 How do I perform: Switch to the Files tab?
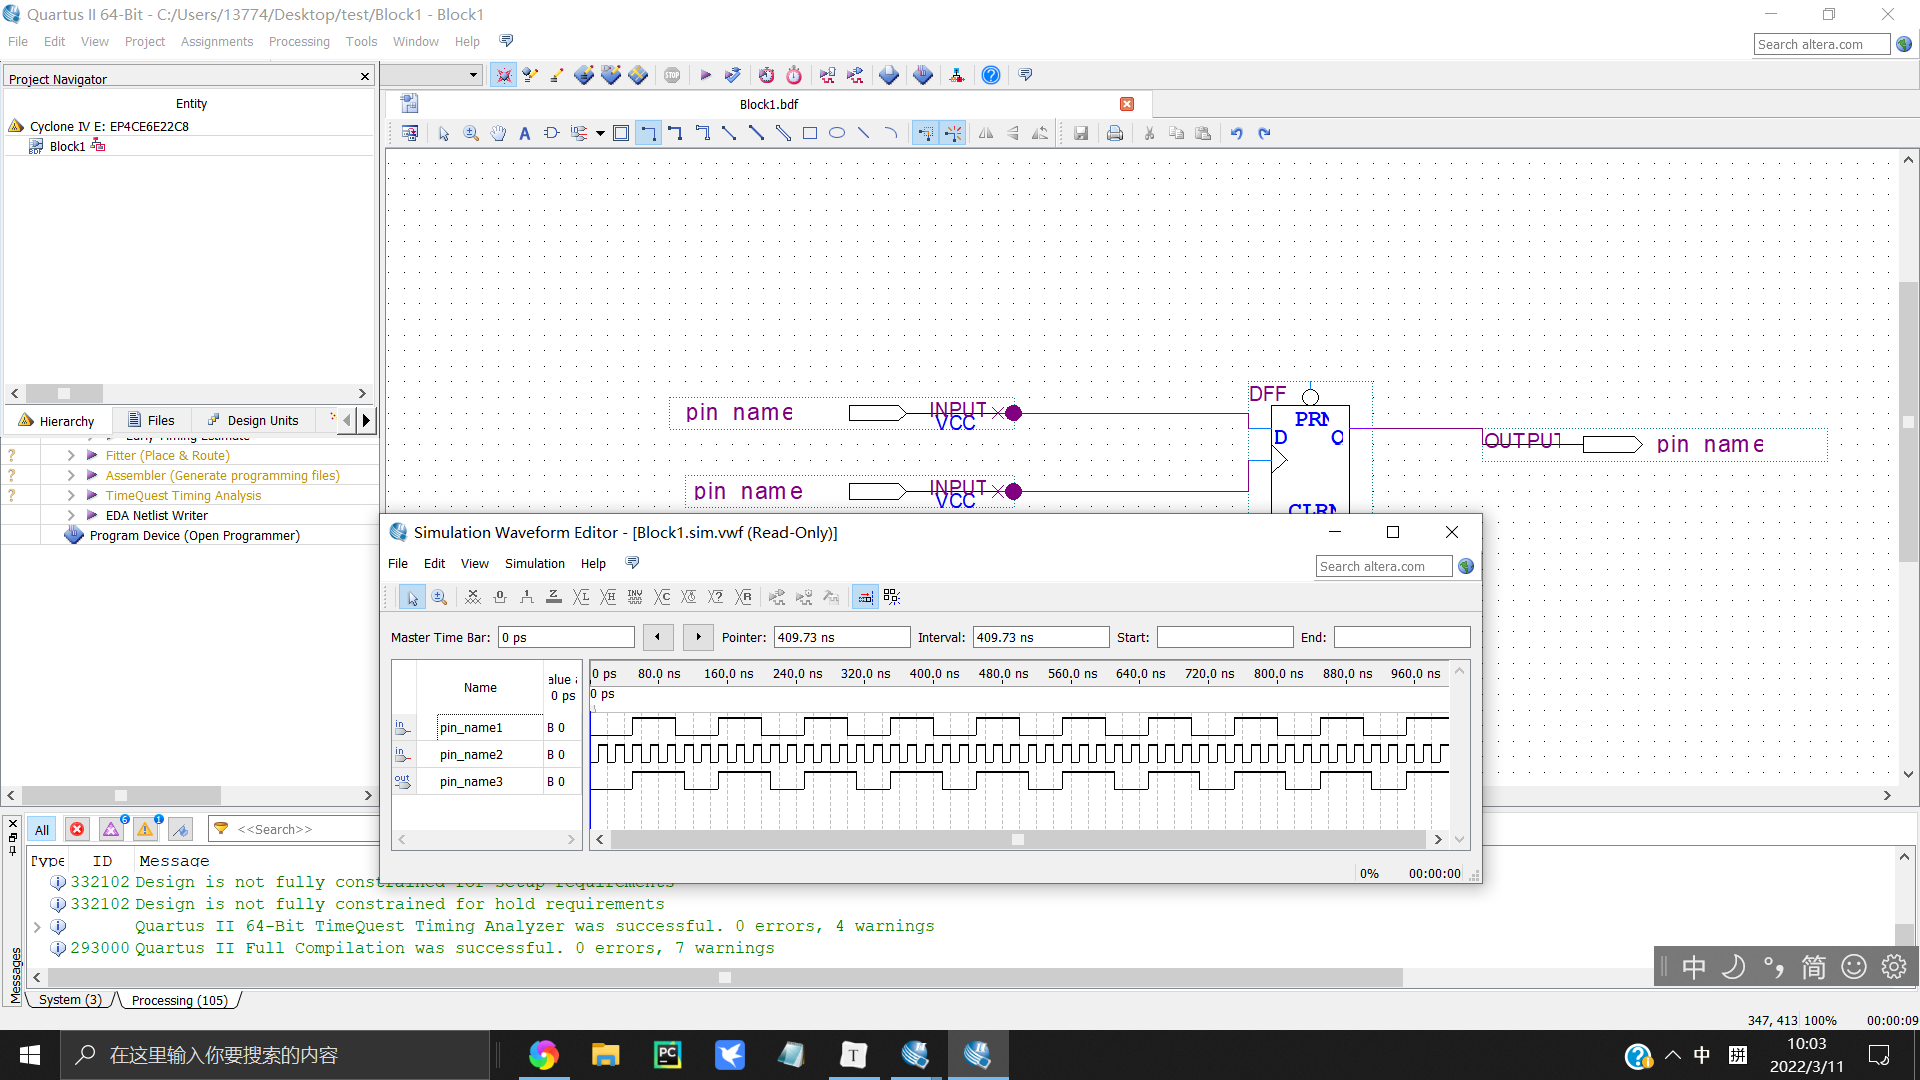click(x=152, y=420)
